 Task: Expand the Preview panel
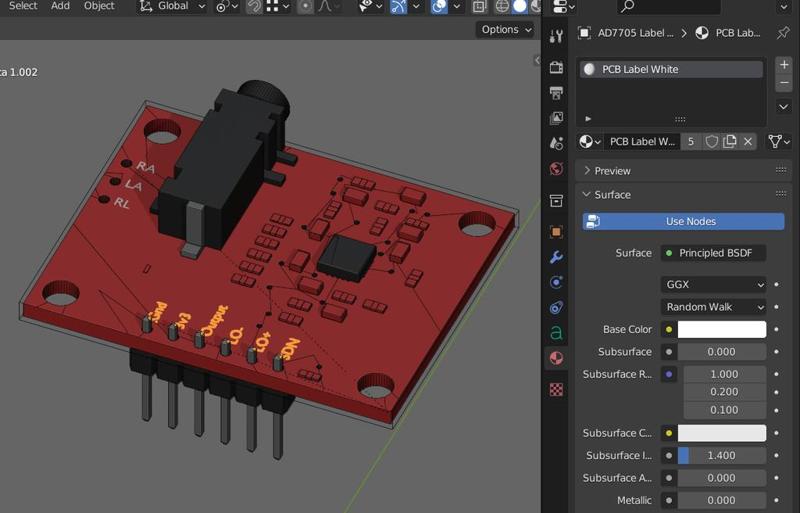tap(612, 171)
